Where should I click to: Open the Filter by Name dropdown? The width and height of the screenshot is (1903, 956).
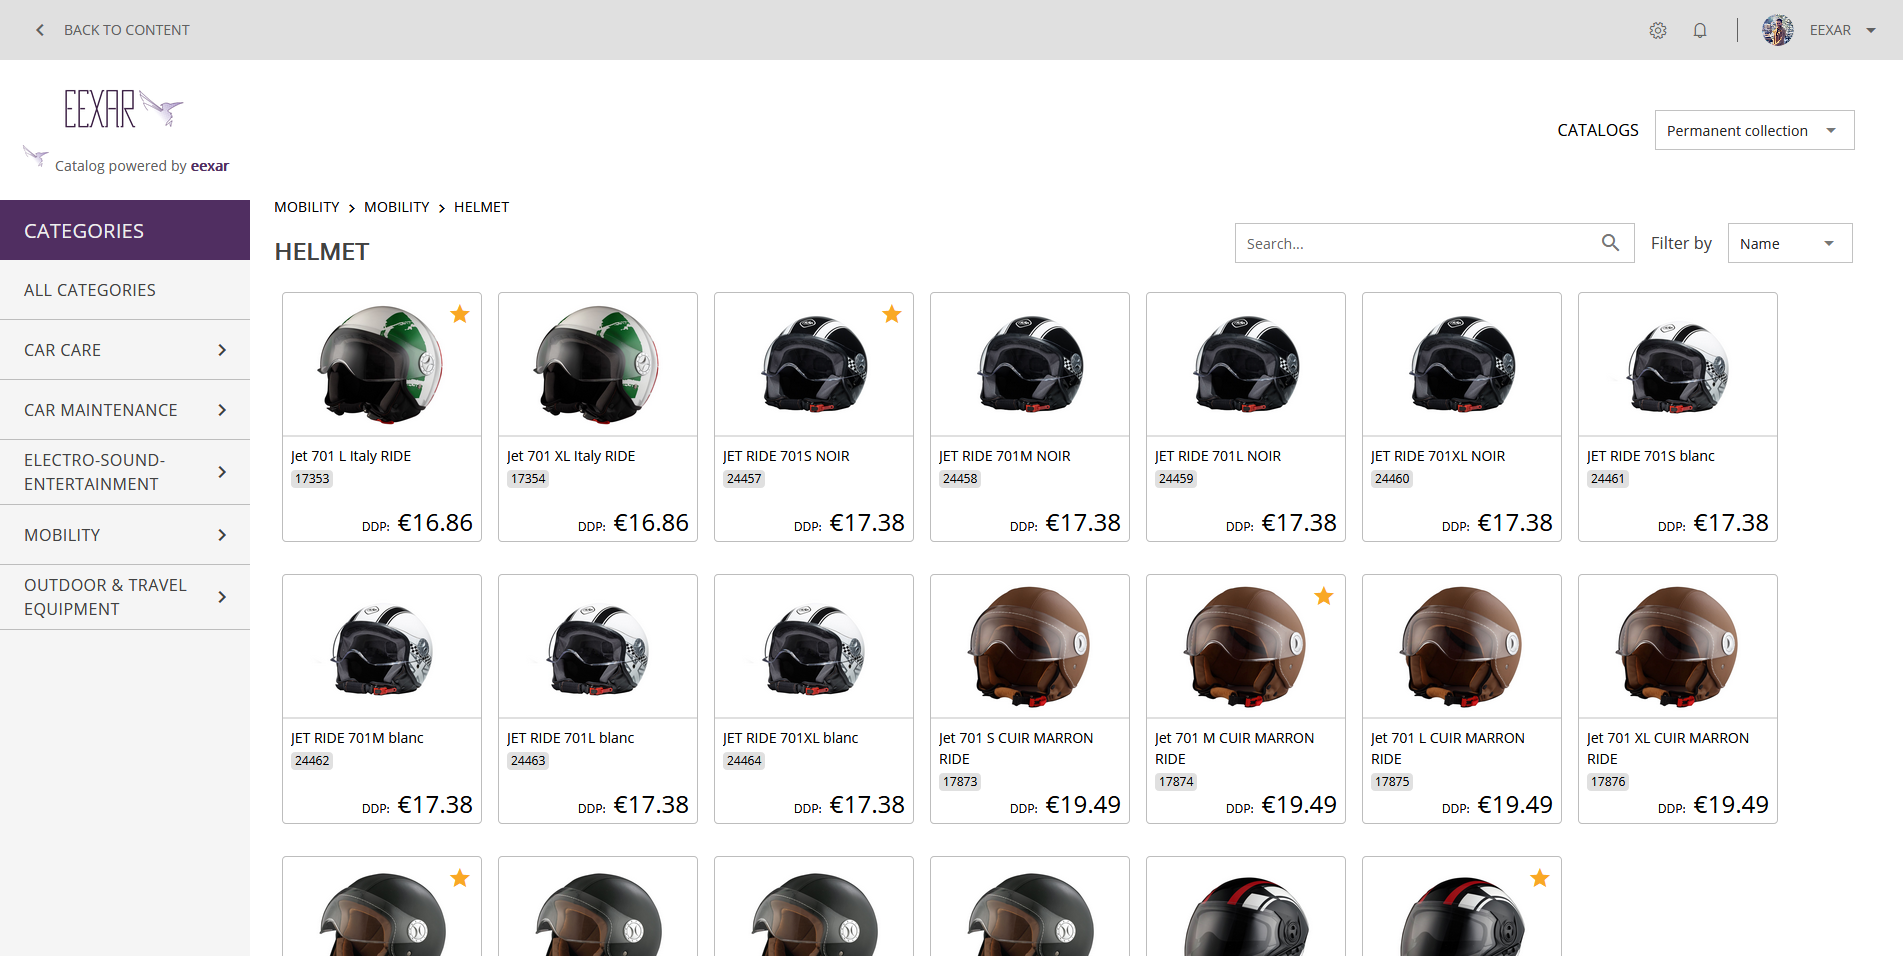click(1789, 243)
